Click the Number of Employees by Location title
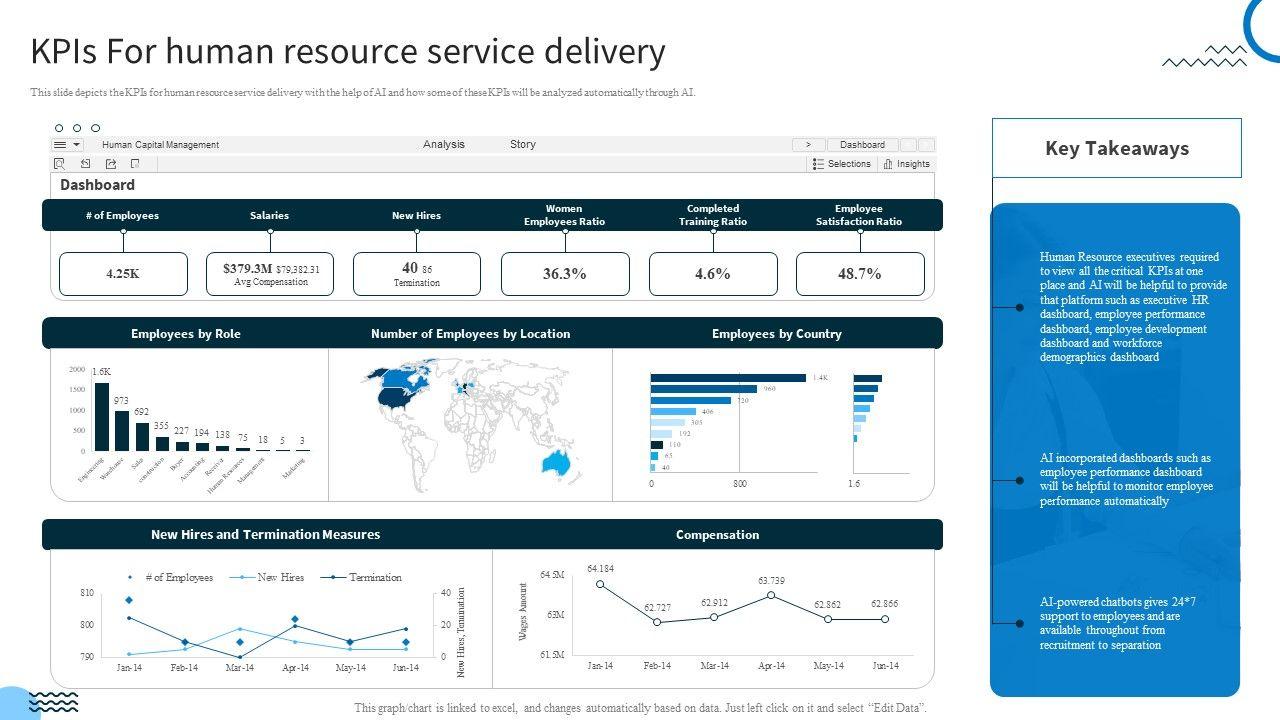The image size is (1280, 720). [471, 334]
